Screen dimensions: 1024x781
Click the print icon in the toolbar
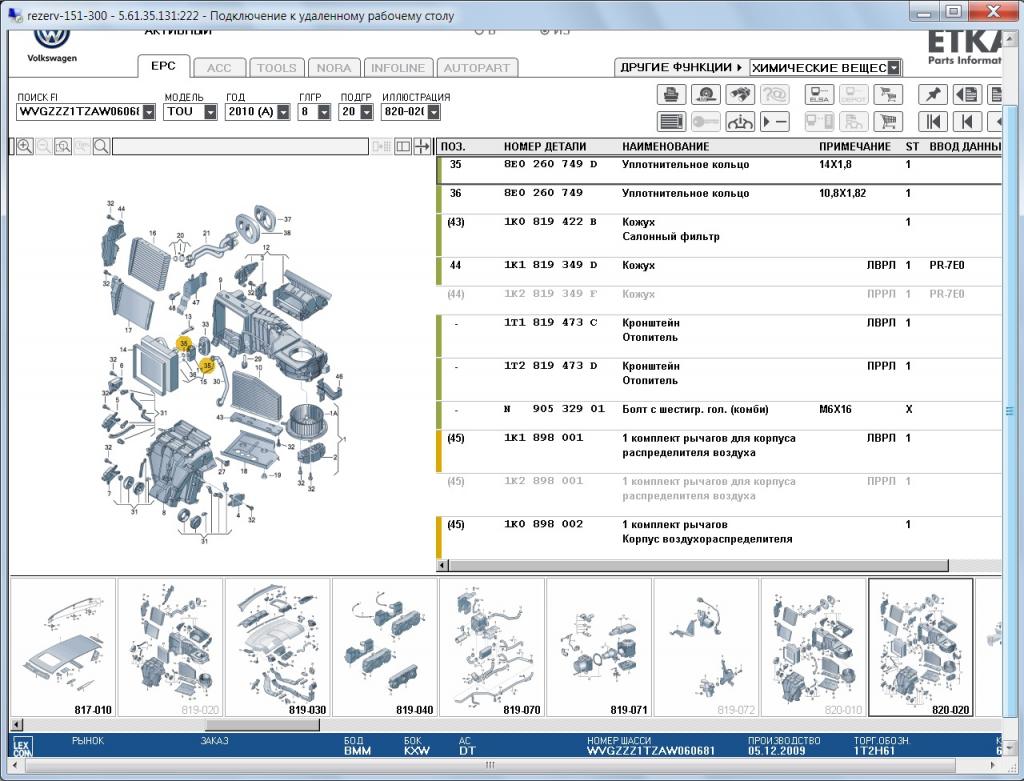pyautogui.click(x=671, y=95)
